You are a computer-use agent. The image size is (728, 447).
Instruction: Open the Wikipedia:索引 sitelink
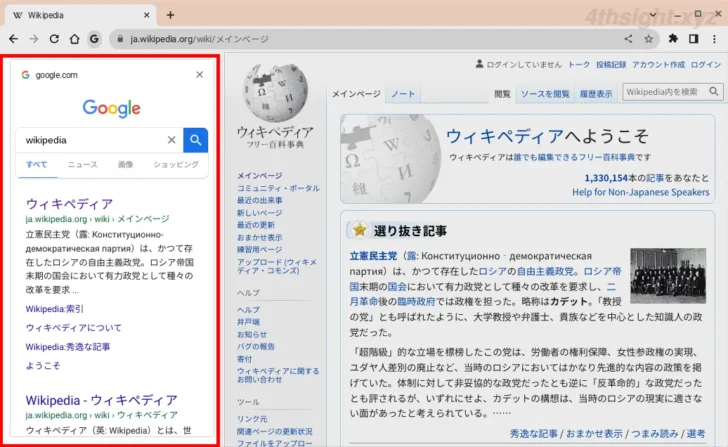pyautogui.click(x=54, y=309)
